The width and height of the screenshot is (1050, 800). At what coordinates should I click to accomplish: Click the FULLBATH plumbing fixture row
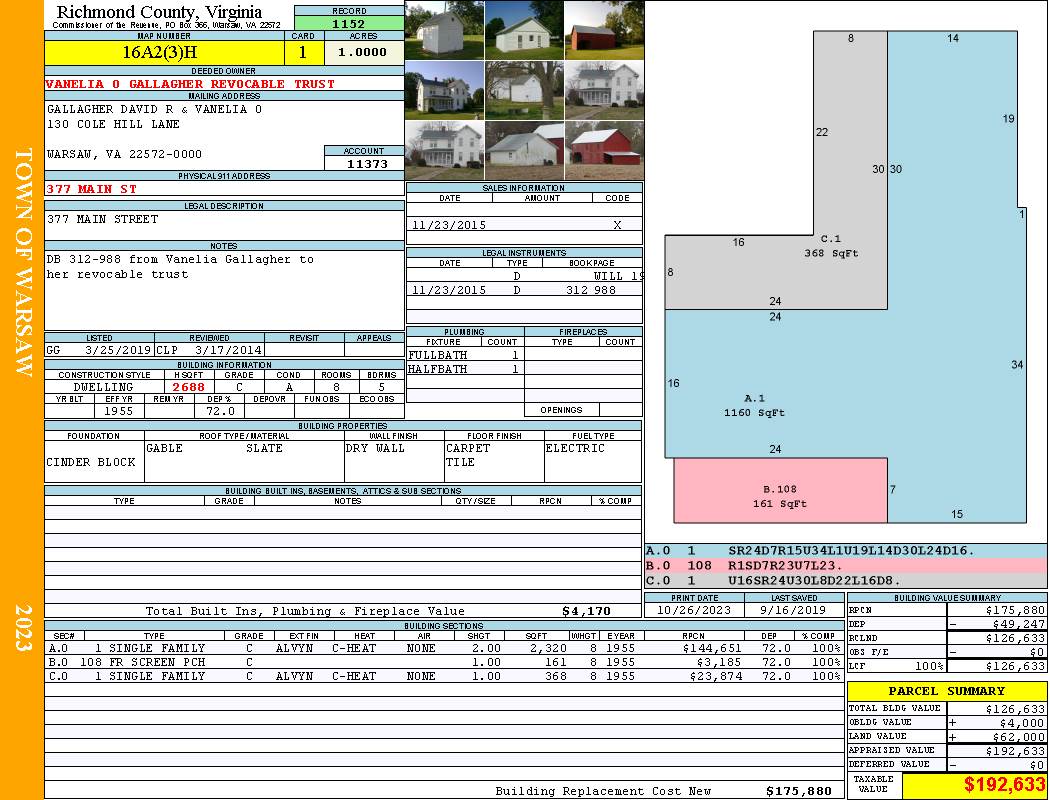coord(465,355)
